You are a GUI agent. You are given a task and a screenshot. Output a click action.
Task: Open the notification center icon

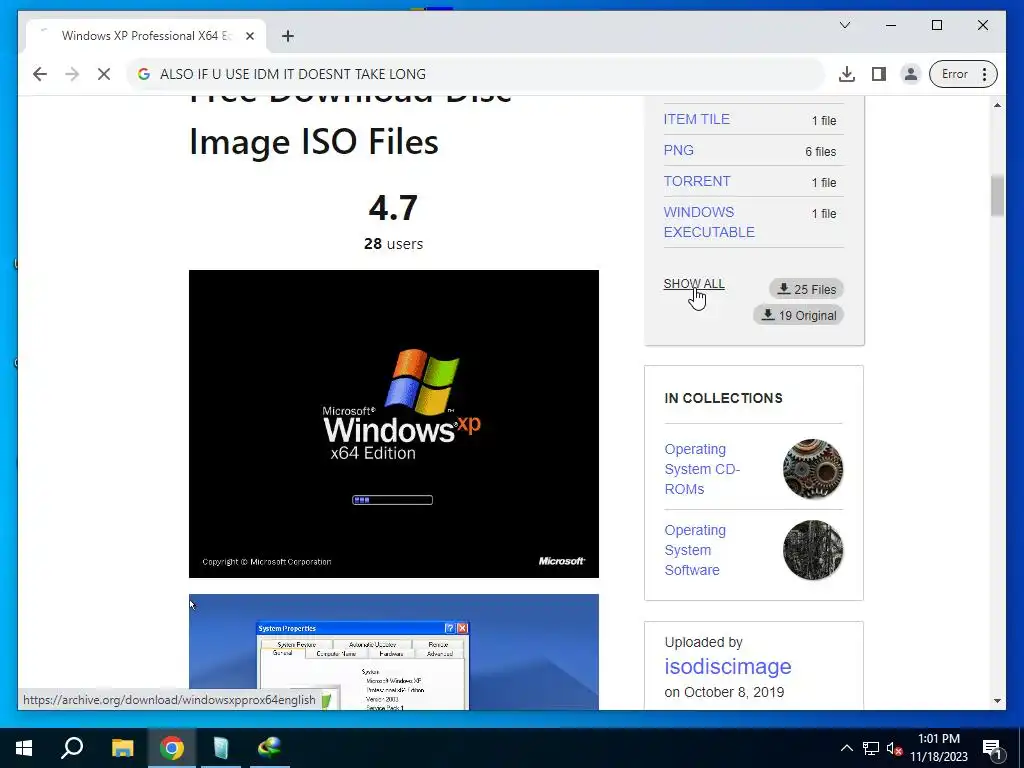(x=992, y=748)
